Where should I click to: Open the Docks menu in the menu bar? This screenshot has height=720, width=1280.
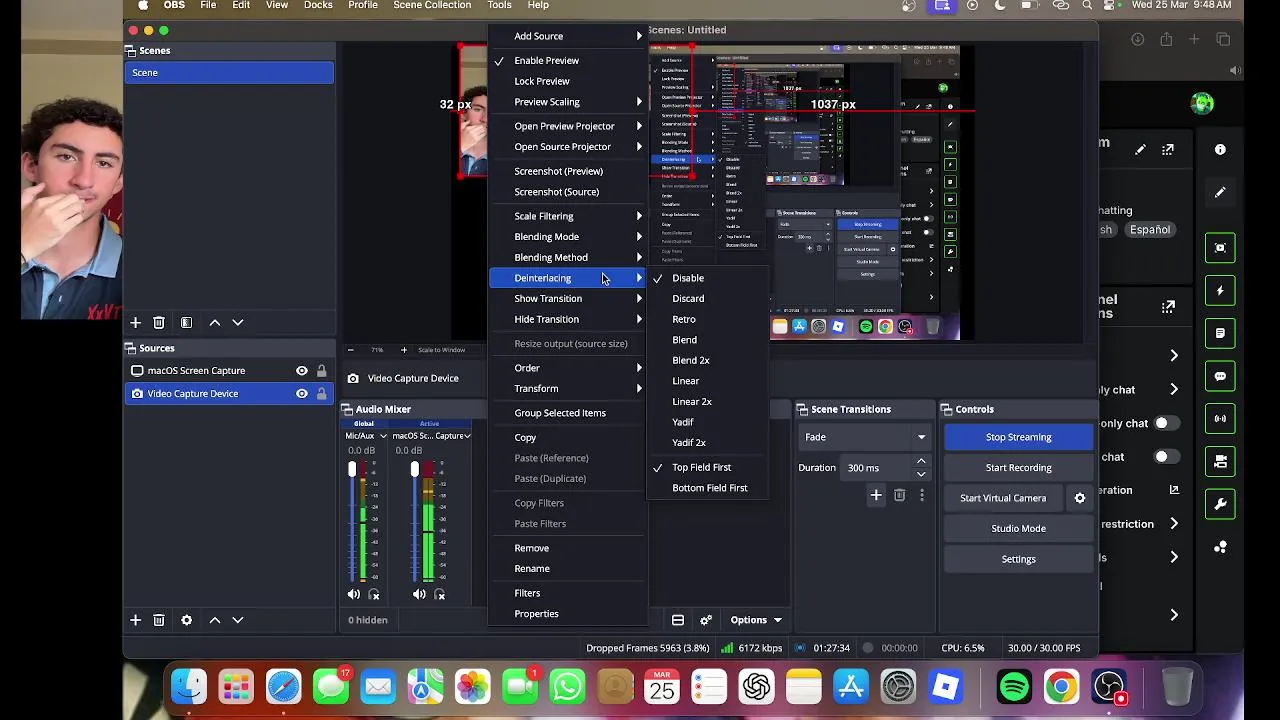click(x=318, y=5)
